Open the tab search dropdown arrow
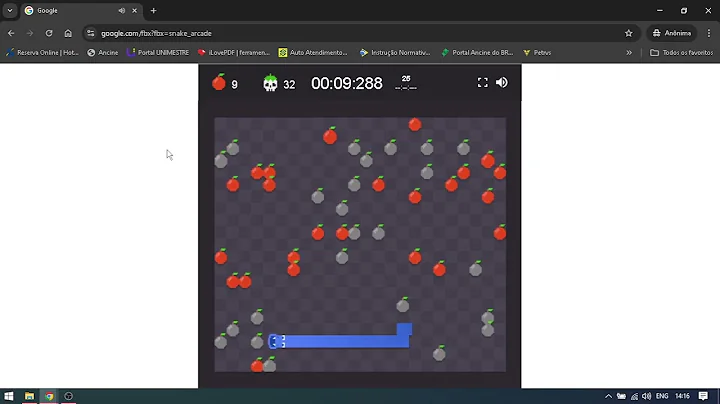The width and height of the screenshot is (720, 404). (x=10, y=10)
